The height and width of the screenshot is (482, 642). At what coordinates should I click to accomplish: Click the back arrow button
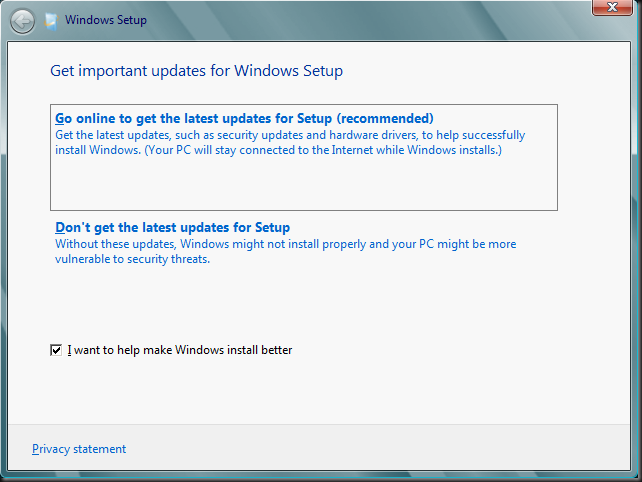coord(22,21)
